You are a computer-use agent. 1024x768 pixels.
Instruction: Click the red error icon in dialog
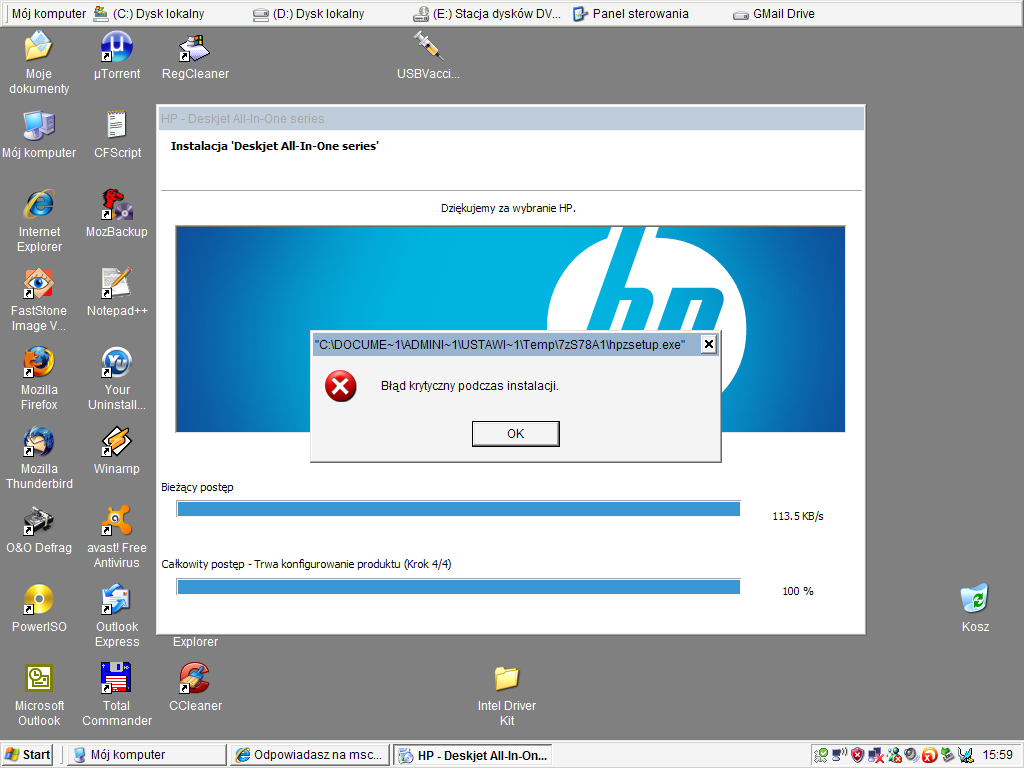pyautogui.click(x=341, y=387)
